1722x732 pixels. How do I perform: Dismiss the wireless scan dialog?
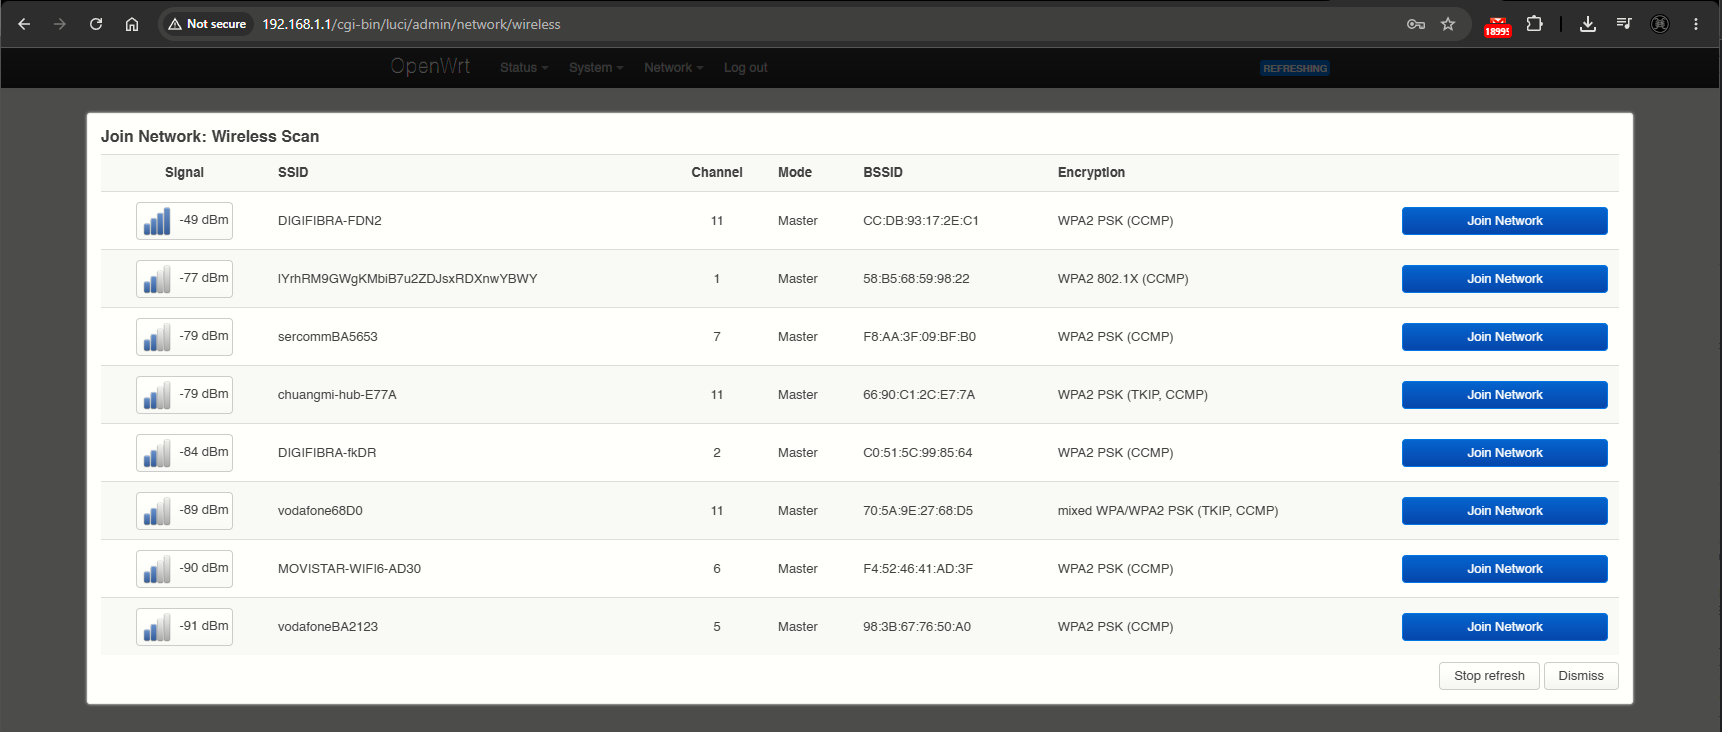[1580, 676]
